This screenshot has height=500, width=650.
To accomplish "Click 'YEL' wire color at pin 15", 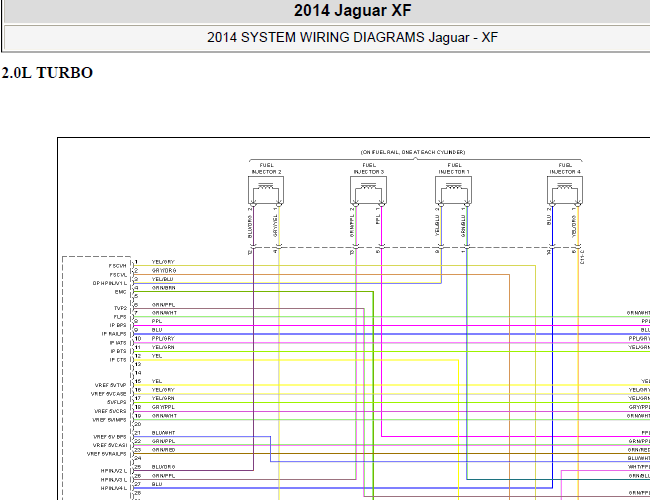I will pos(157,381).
